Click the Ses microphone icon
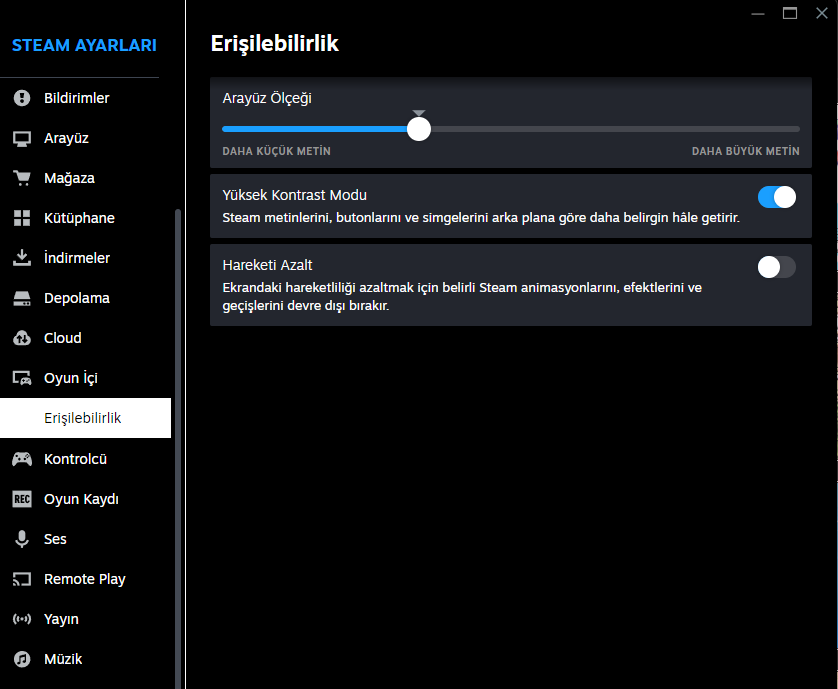 click(x=22, y=539)
